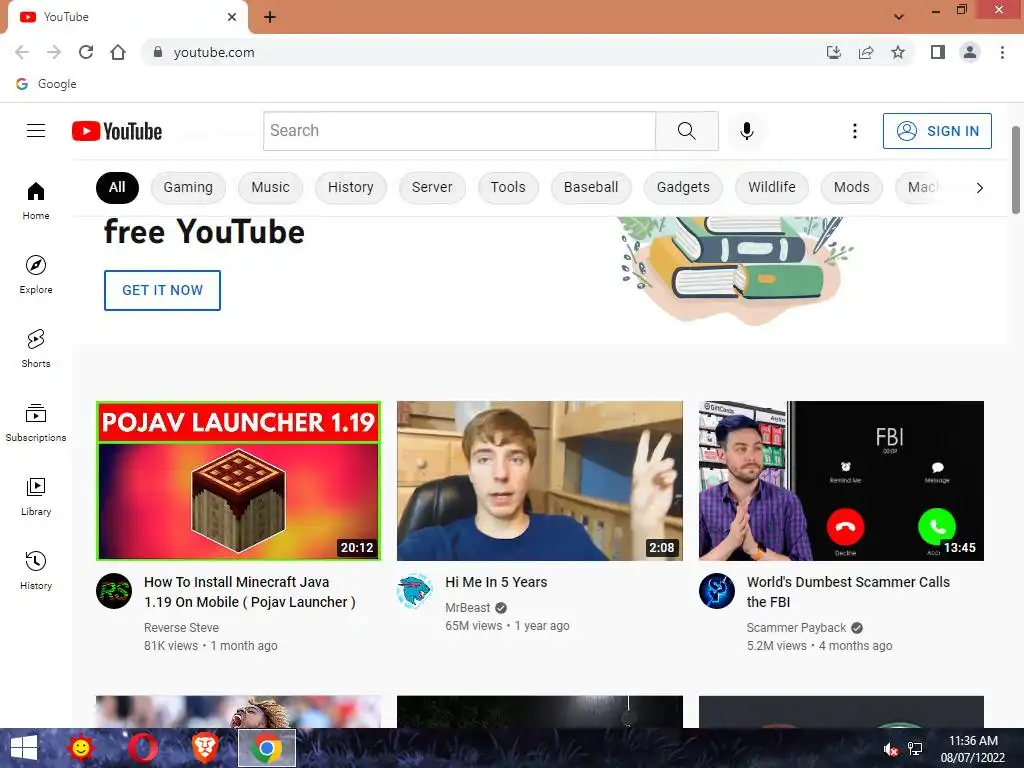
Task: Click the MrBeast channel avatar
Action: pyautogui.click(x=415, y=591)
